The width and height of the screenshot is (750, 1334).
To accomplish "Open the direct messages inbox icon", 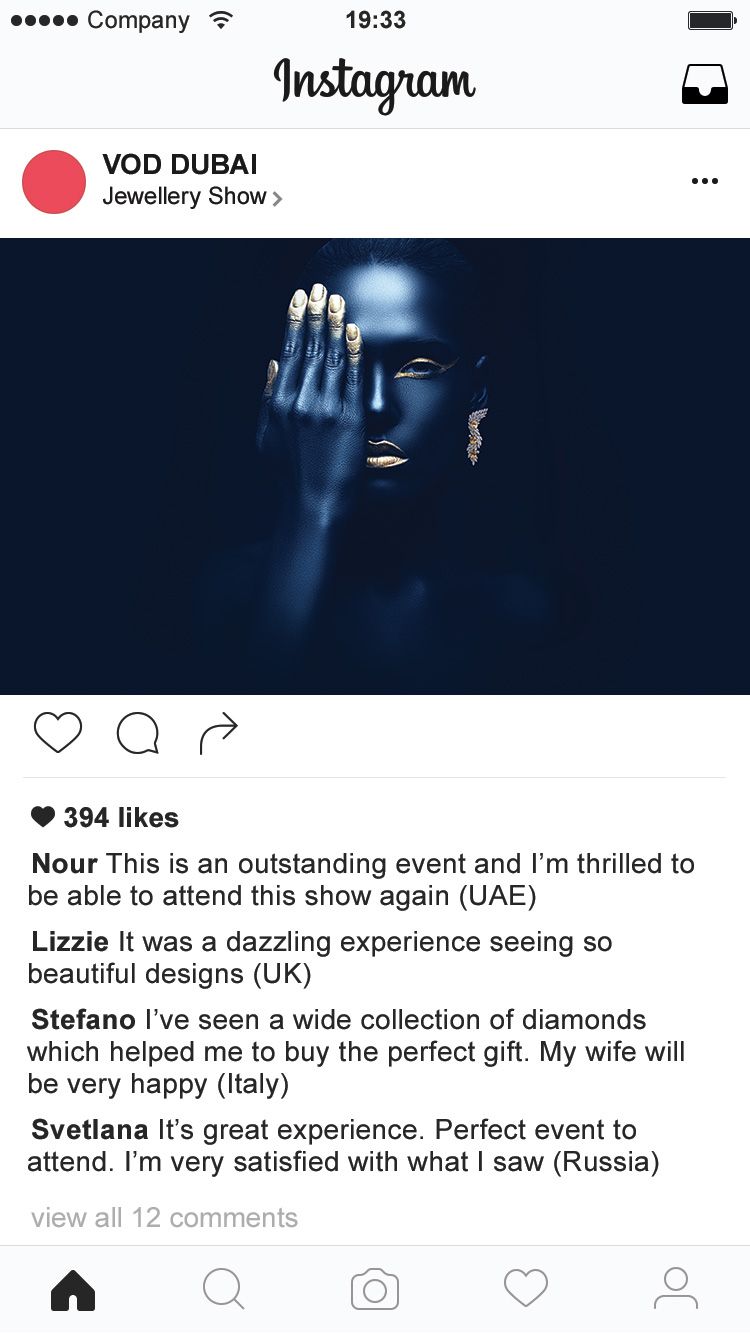I will (x=705, y=84).
